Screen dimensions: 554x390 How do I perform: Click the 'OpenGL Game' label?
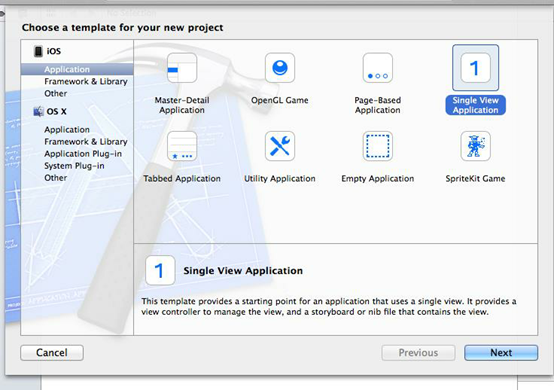coord(280,100)
